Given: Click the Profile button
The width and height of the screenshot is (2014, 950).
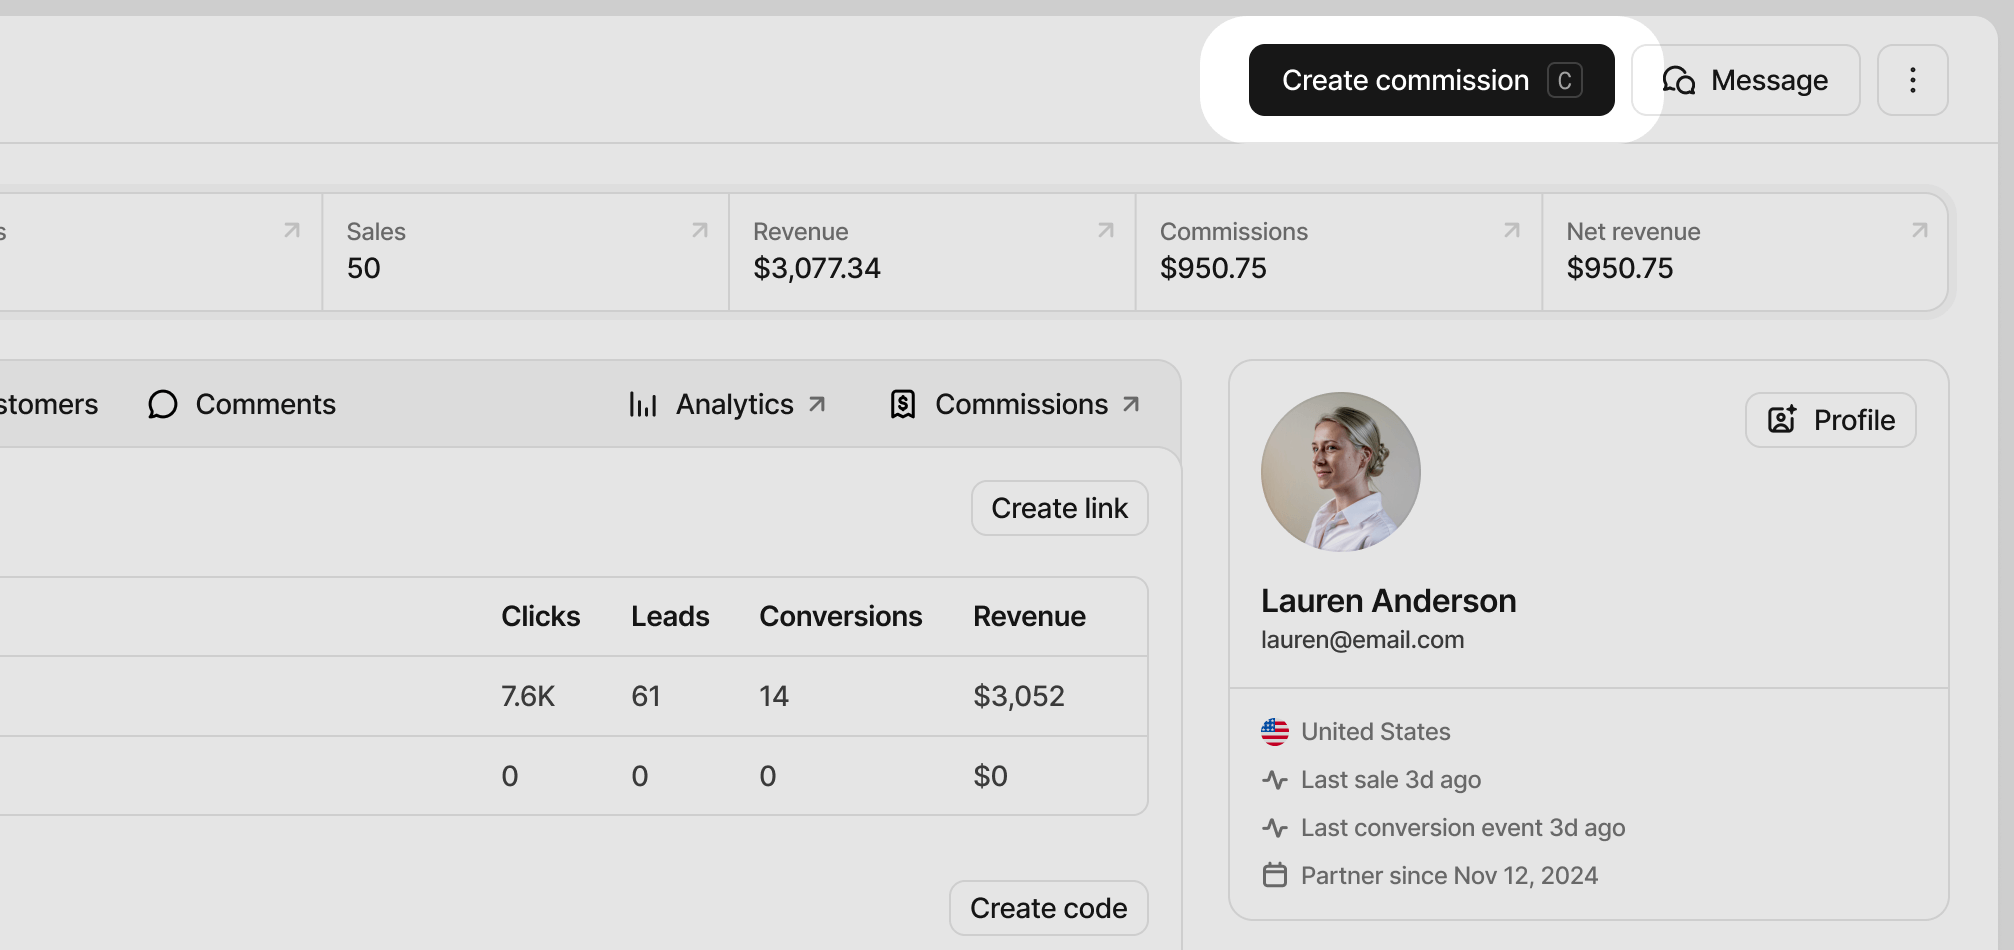Looking at the screenshot, I should (x=1831, y=420).
